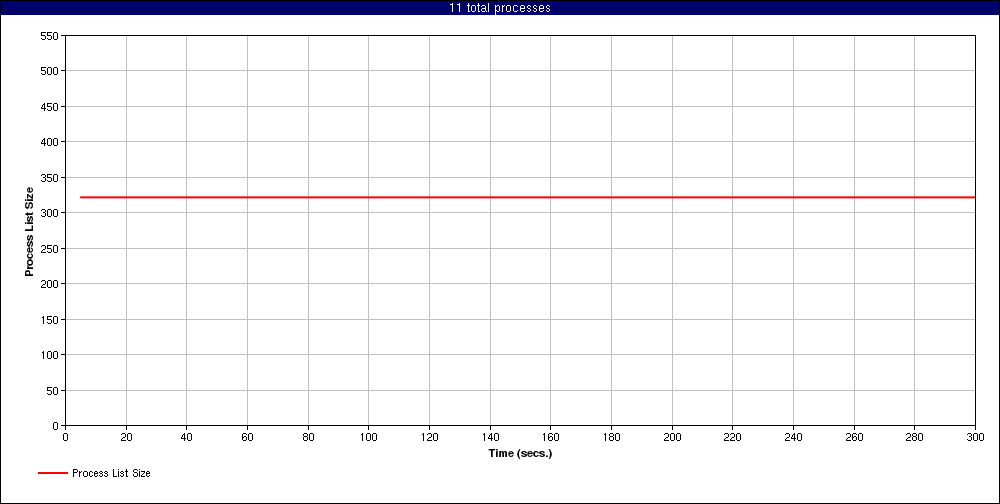The width and height of the screenshot is (1000, 504).
Task: Select the 280 seconds label on the time axis
Action: (915, 437)
